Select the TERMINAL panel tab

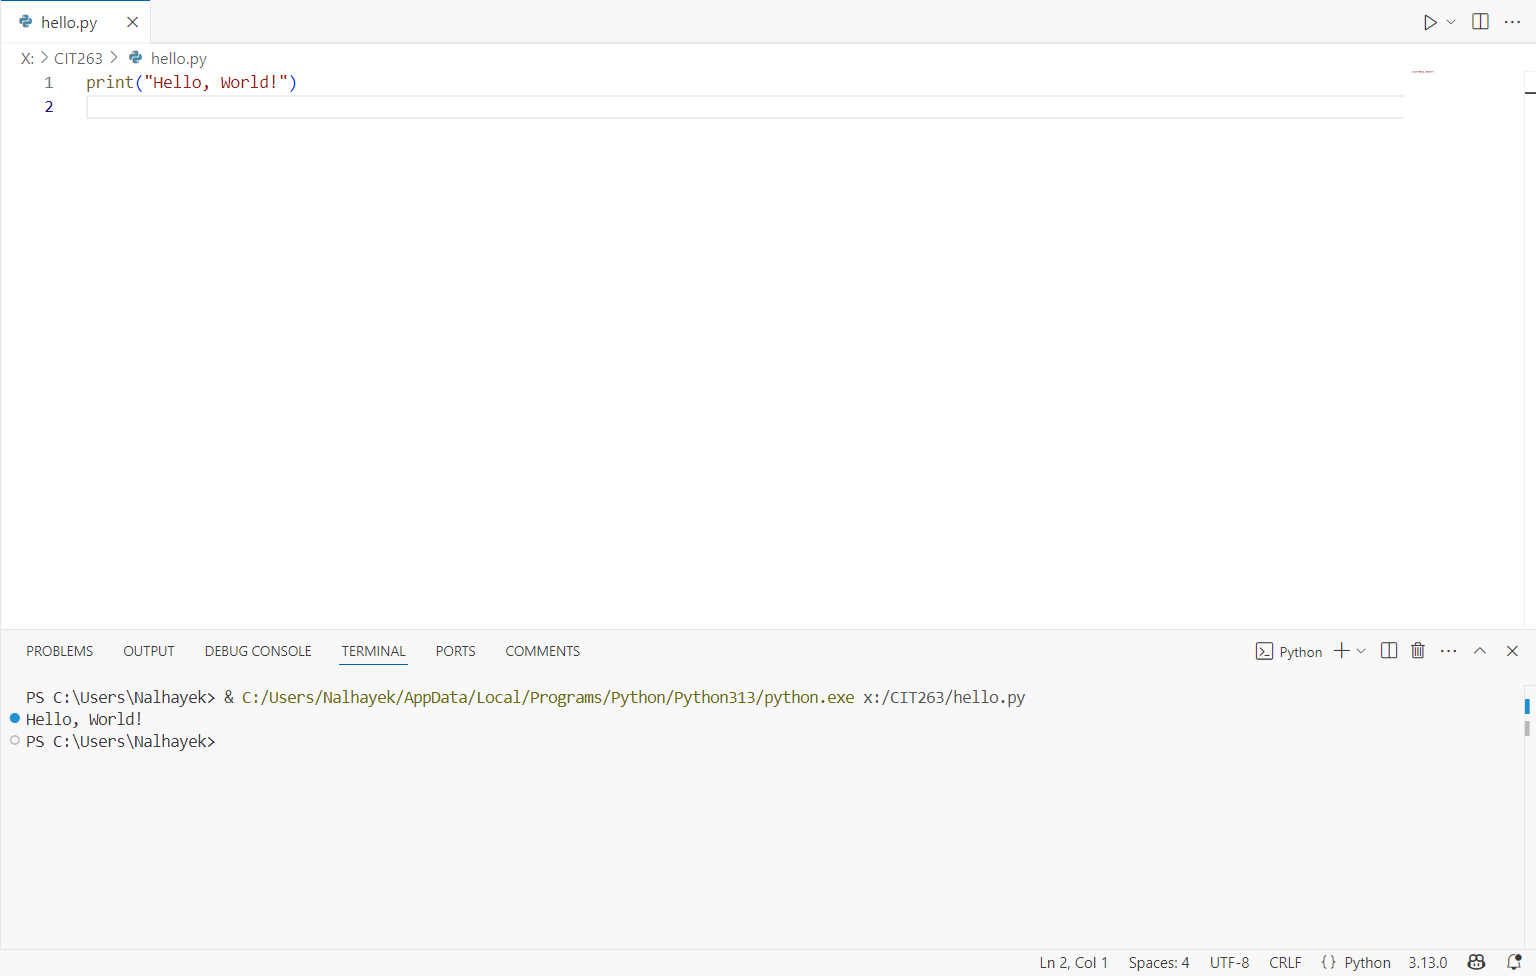(x=374, y=651)
